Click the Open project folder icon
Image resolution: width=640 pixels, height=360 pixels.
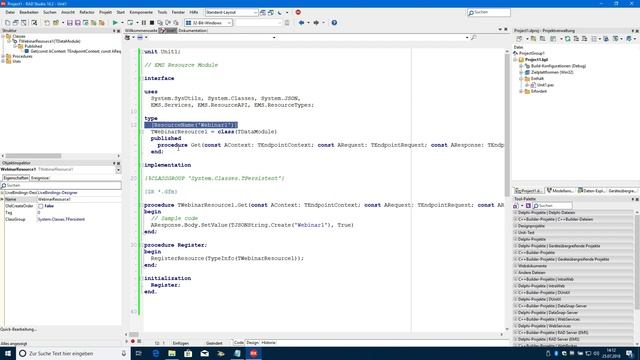(56, 23)
